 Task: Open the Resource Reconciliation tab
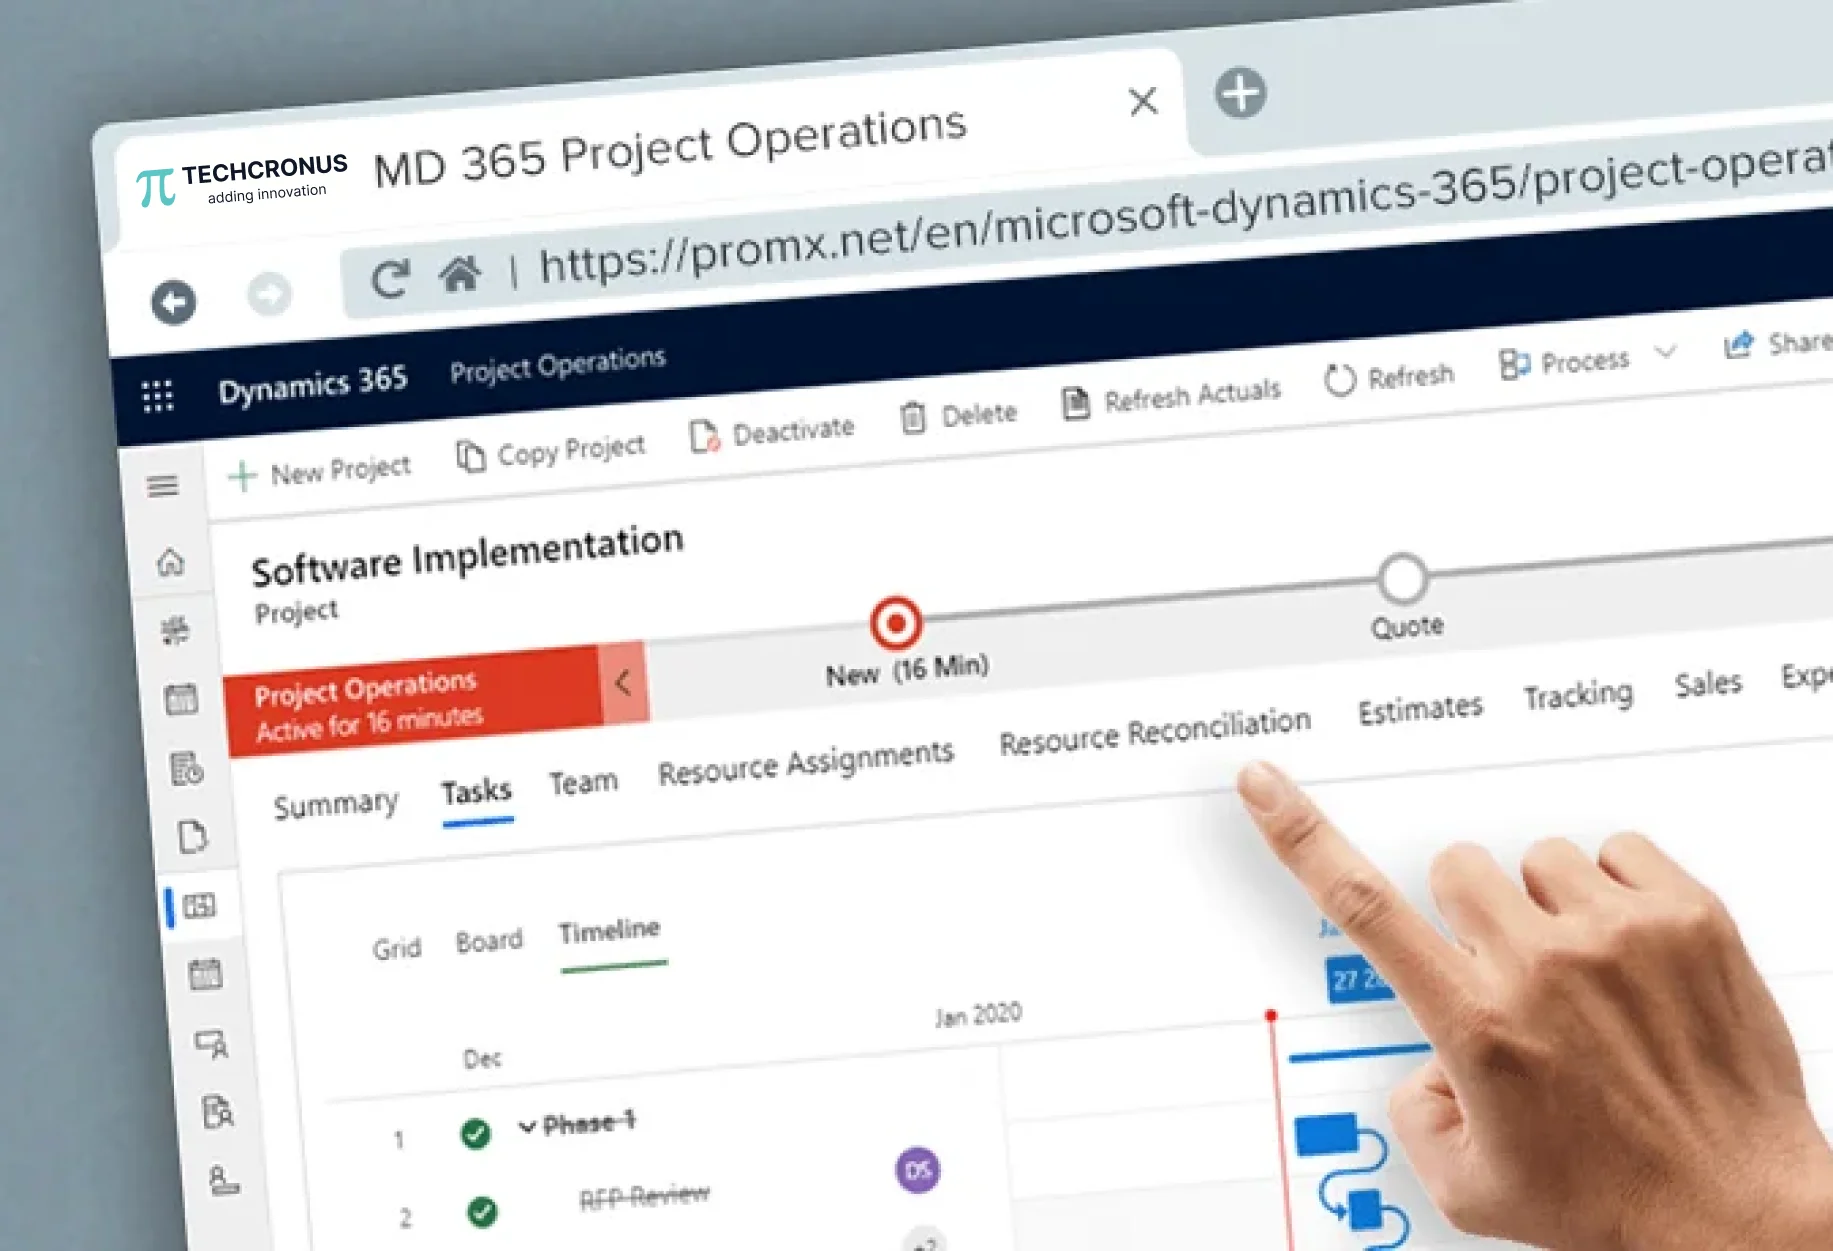[1155, 734]
